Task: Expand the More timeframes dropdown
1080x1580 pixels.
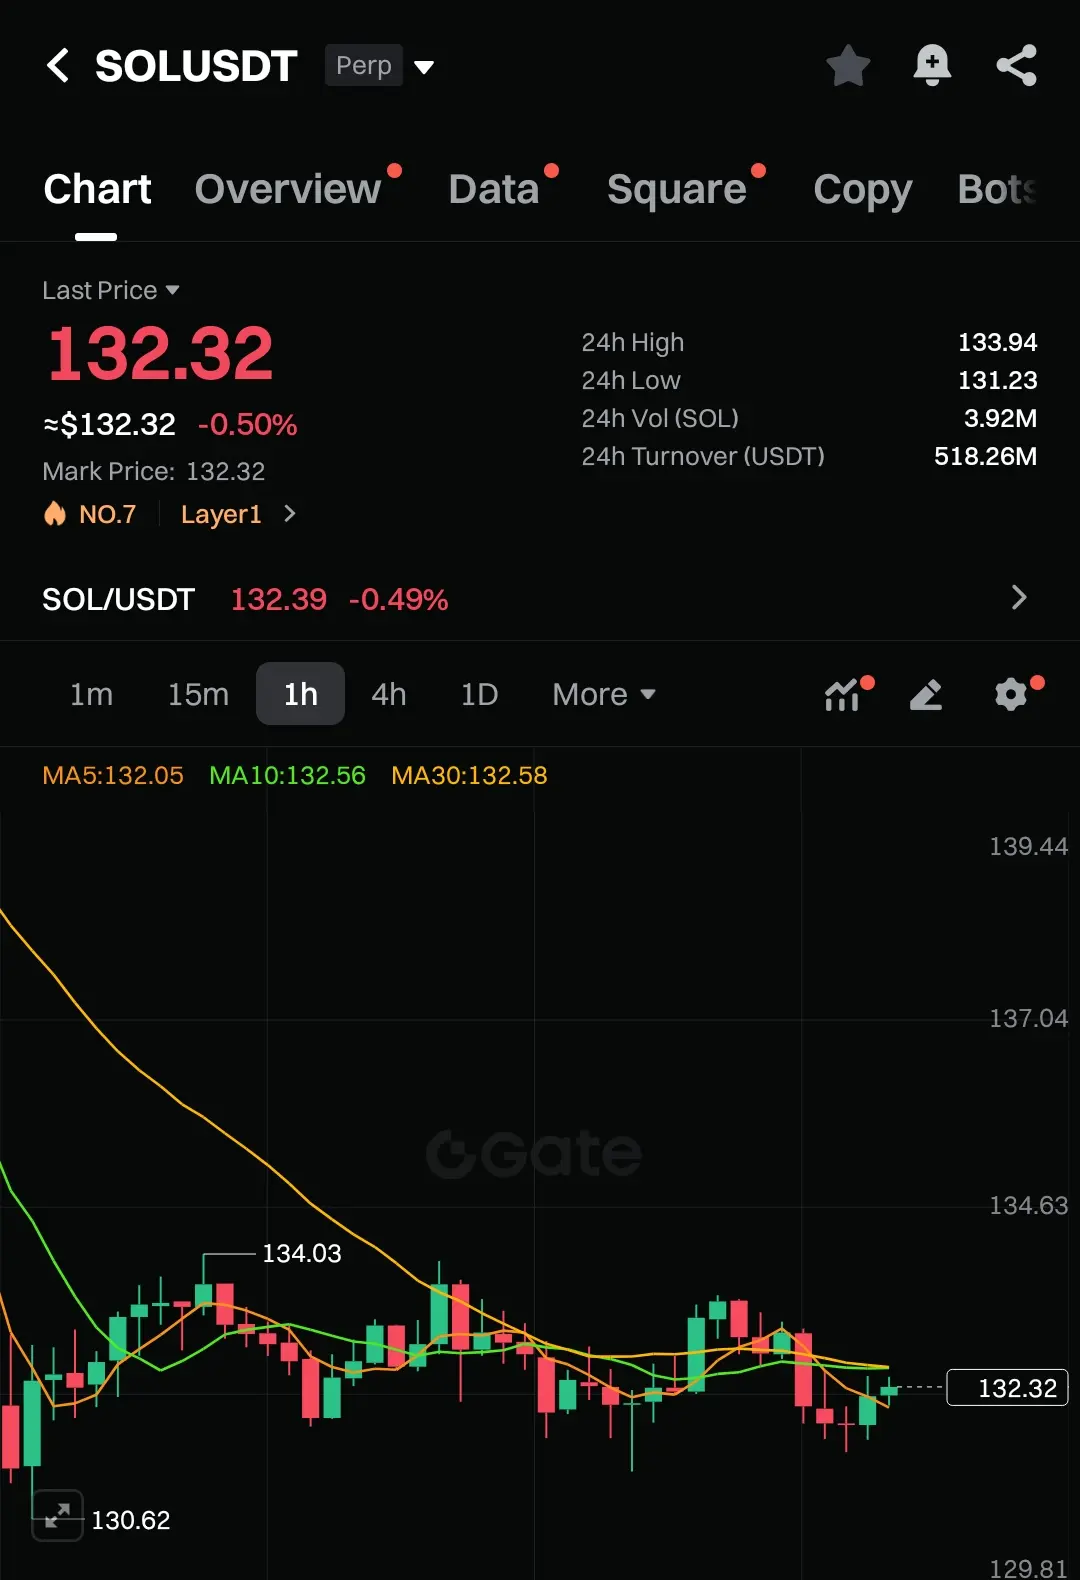Action: pos(604,694)
